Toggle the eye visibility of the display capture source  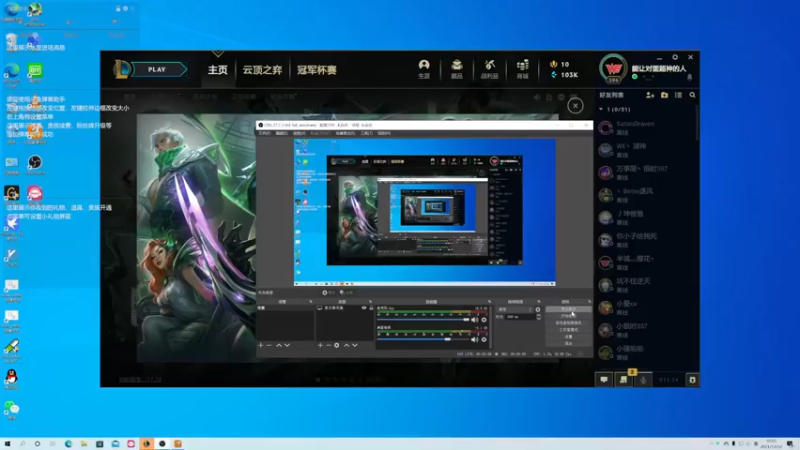pyautogui.click(x=364, y=308)
